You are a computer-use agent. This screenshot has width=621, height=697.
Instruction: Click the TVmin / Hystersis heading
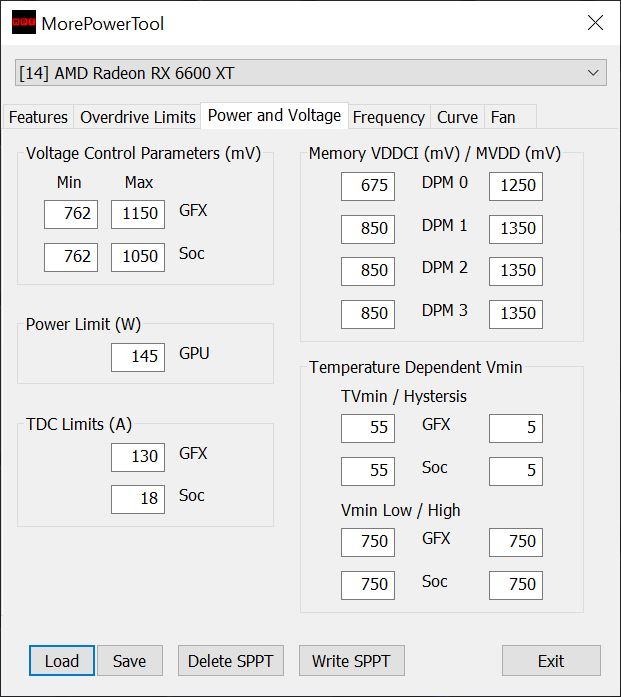404,396
